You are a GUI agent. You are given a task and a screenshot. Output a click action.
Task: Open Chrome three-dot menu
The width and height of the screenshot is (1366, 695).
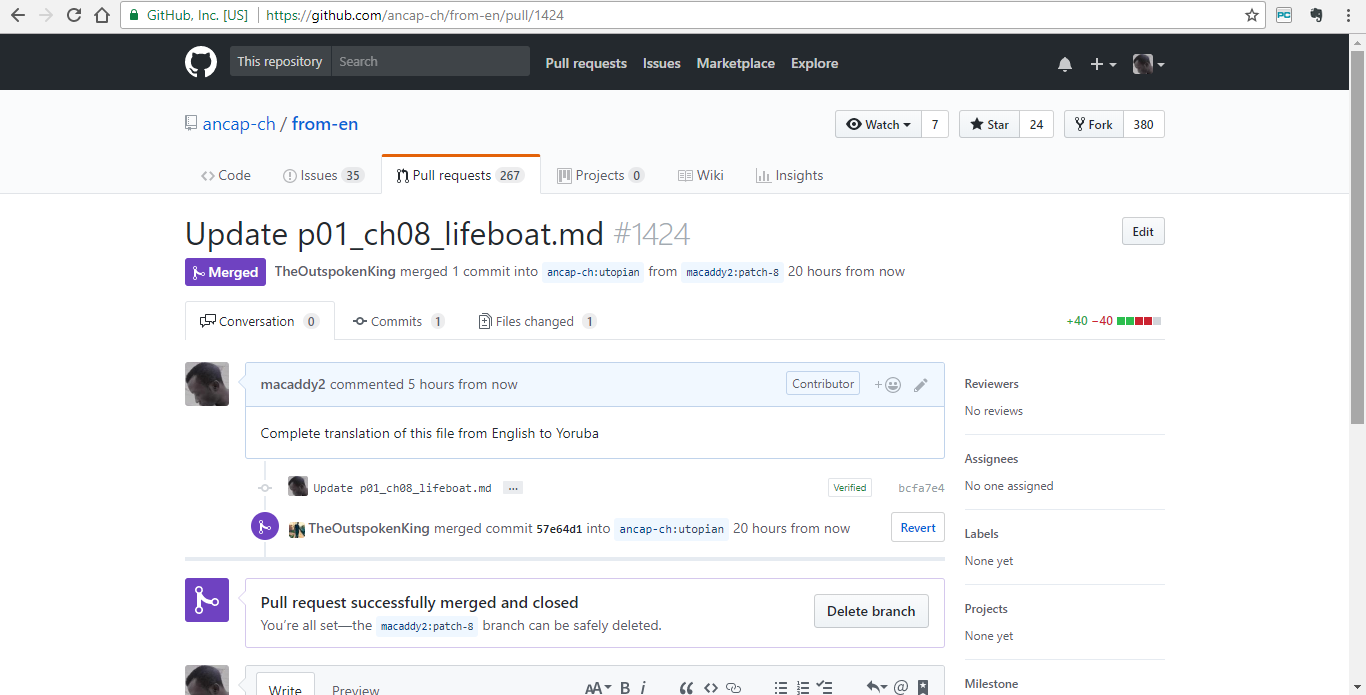pos(1347,15)
